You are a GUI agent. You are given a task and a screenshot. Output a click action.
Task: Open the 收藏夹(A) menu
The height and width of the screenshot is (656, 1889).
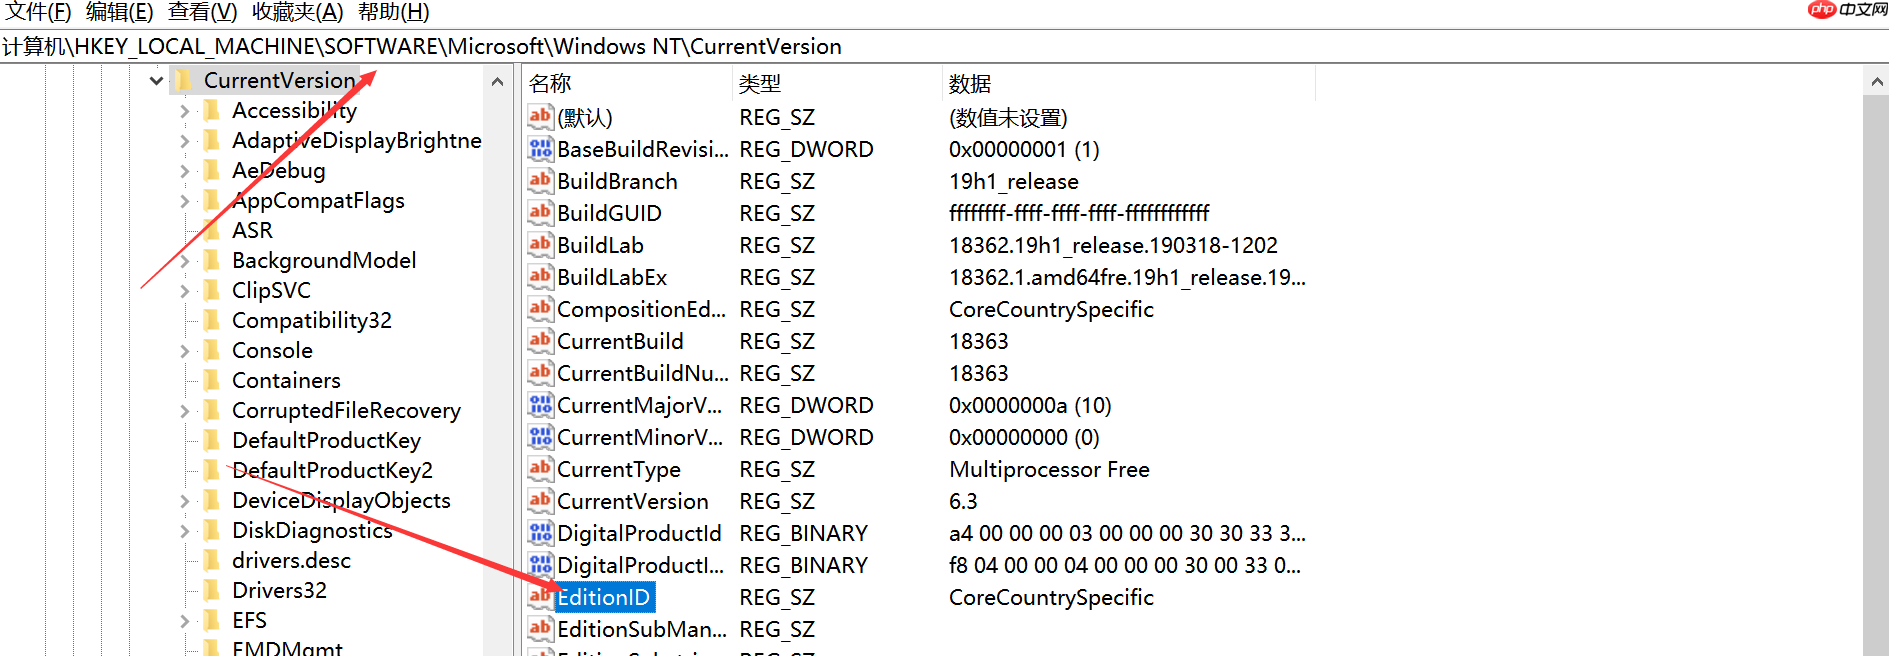pyautogui.click(x=297, y=12)
